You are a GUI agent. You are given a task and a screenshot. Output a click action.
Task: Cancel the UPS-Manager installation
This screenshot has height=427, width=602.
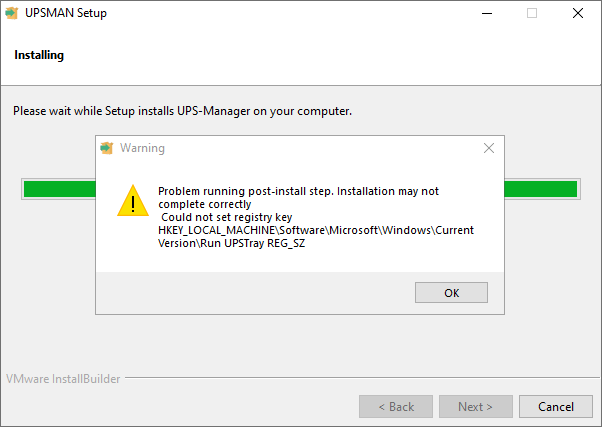[556, 406]
